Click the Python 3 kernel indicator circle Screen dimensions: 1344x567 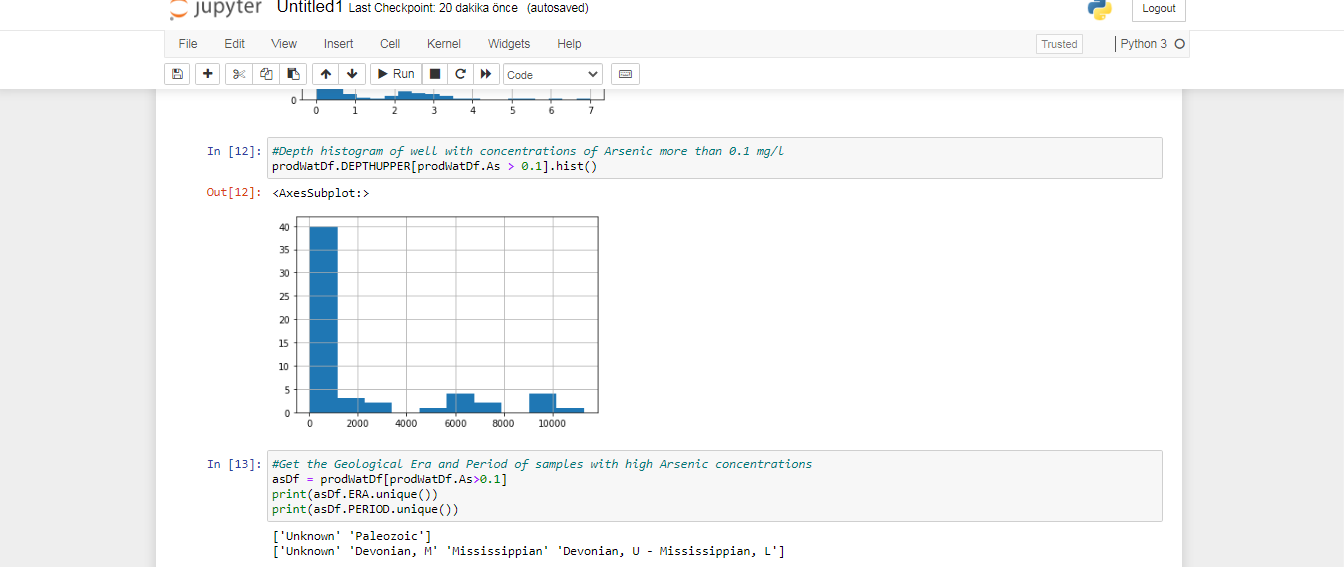pos(1180,44)
